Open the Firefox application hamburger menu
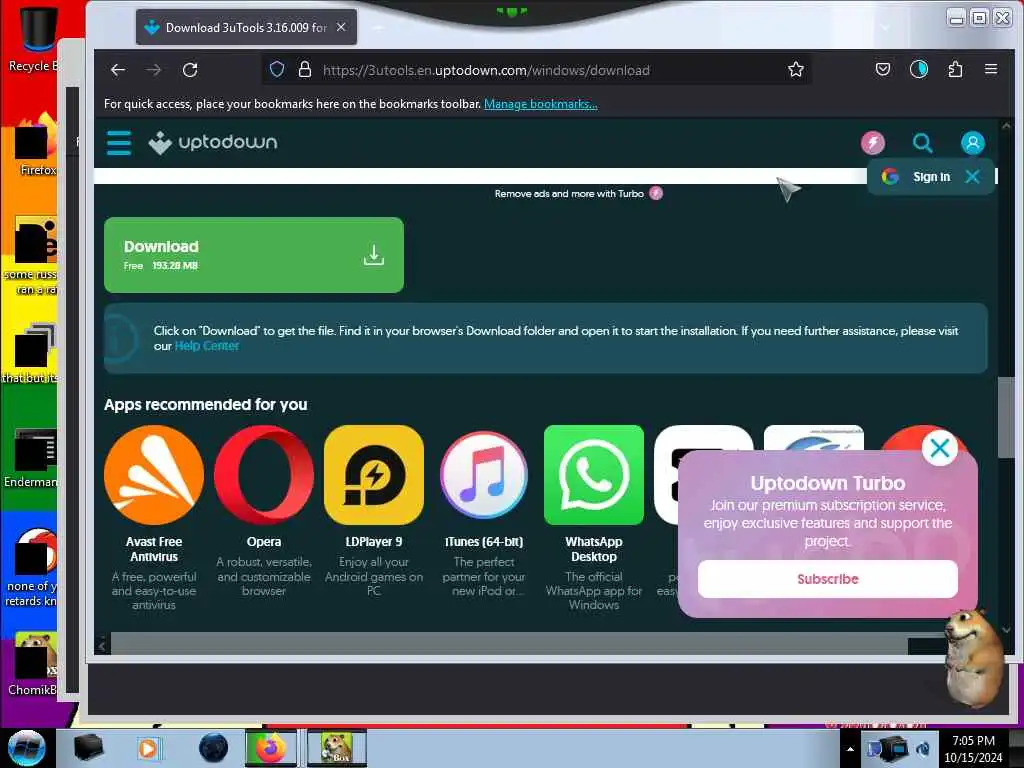The width and height of the screenshot is (1024, 768). click(x=991, y=69)
